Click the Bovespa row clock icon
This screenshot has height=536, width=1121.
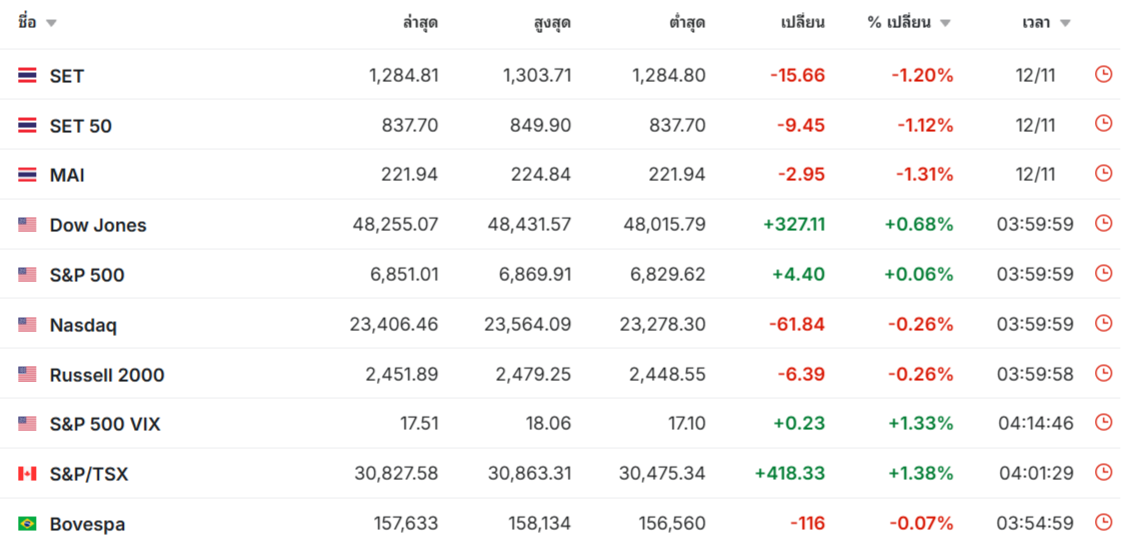(x=1103, y=522)
